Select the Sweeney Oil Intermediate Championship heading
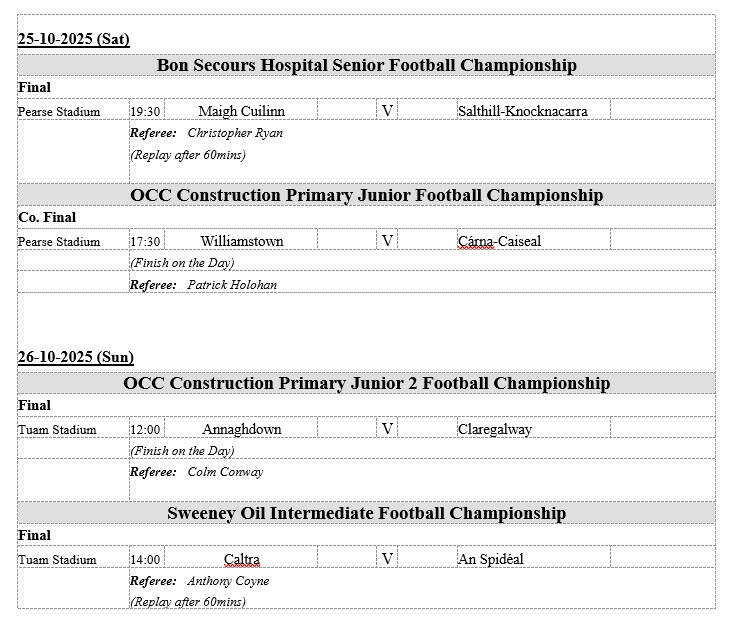Image resolution: width=739 pixels, height=635 pixels. click(x=366, y=513)
